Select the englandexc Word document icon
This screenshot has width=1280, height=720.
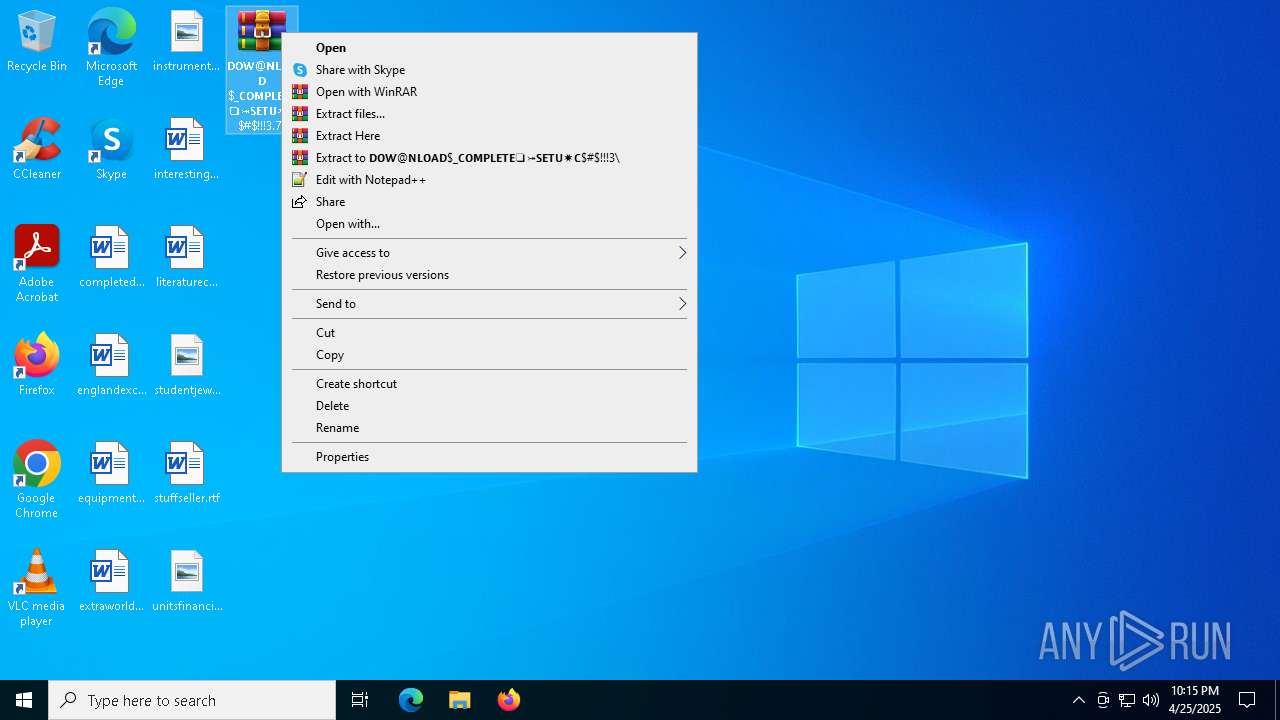click(111, 366)
